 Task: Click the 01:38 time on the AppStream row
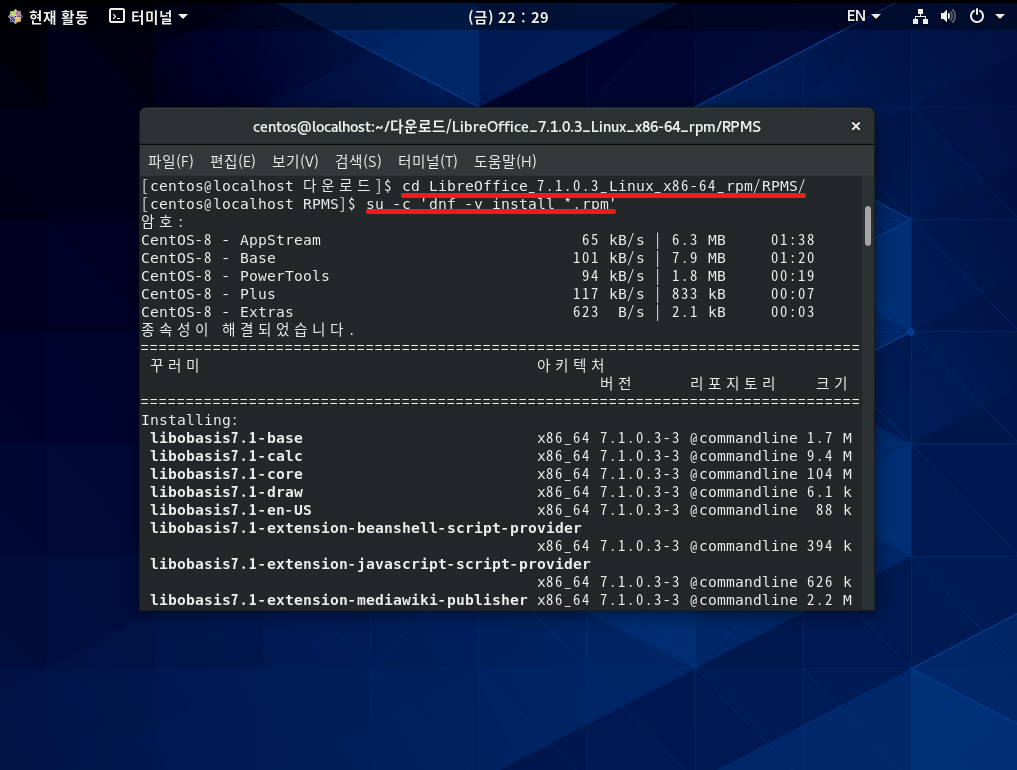tap(793, 240)
